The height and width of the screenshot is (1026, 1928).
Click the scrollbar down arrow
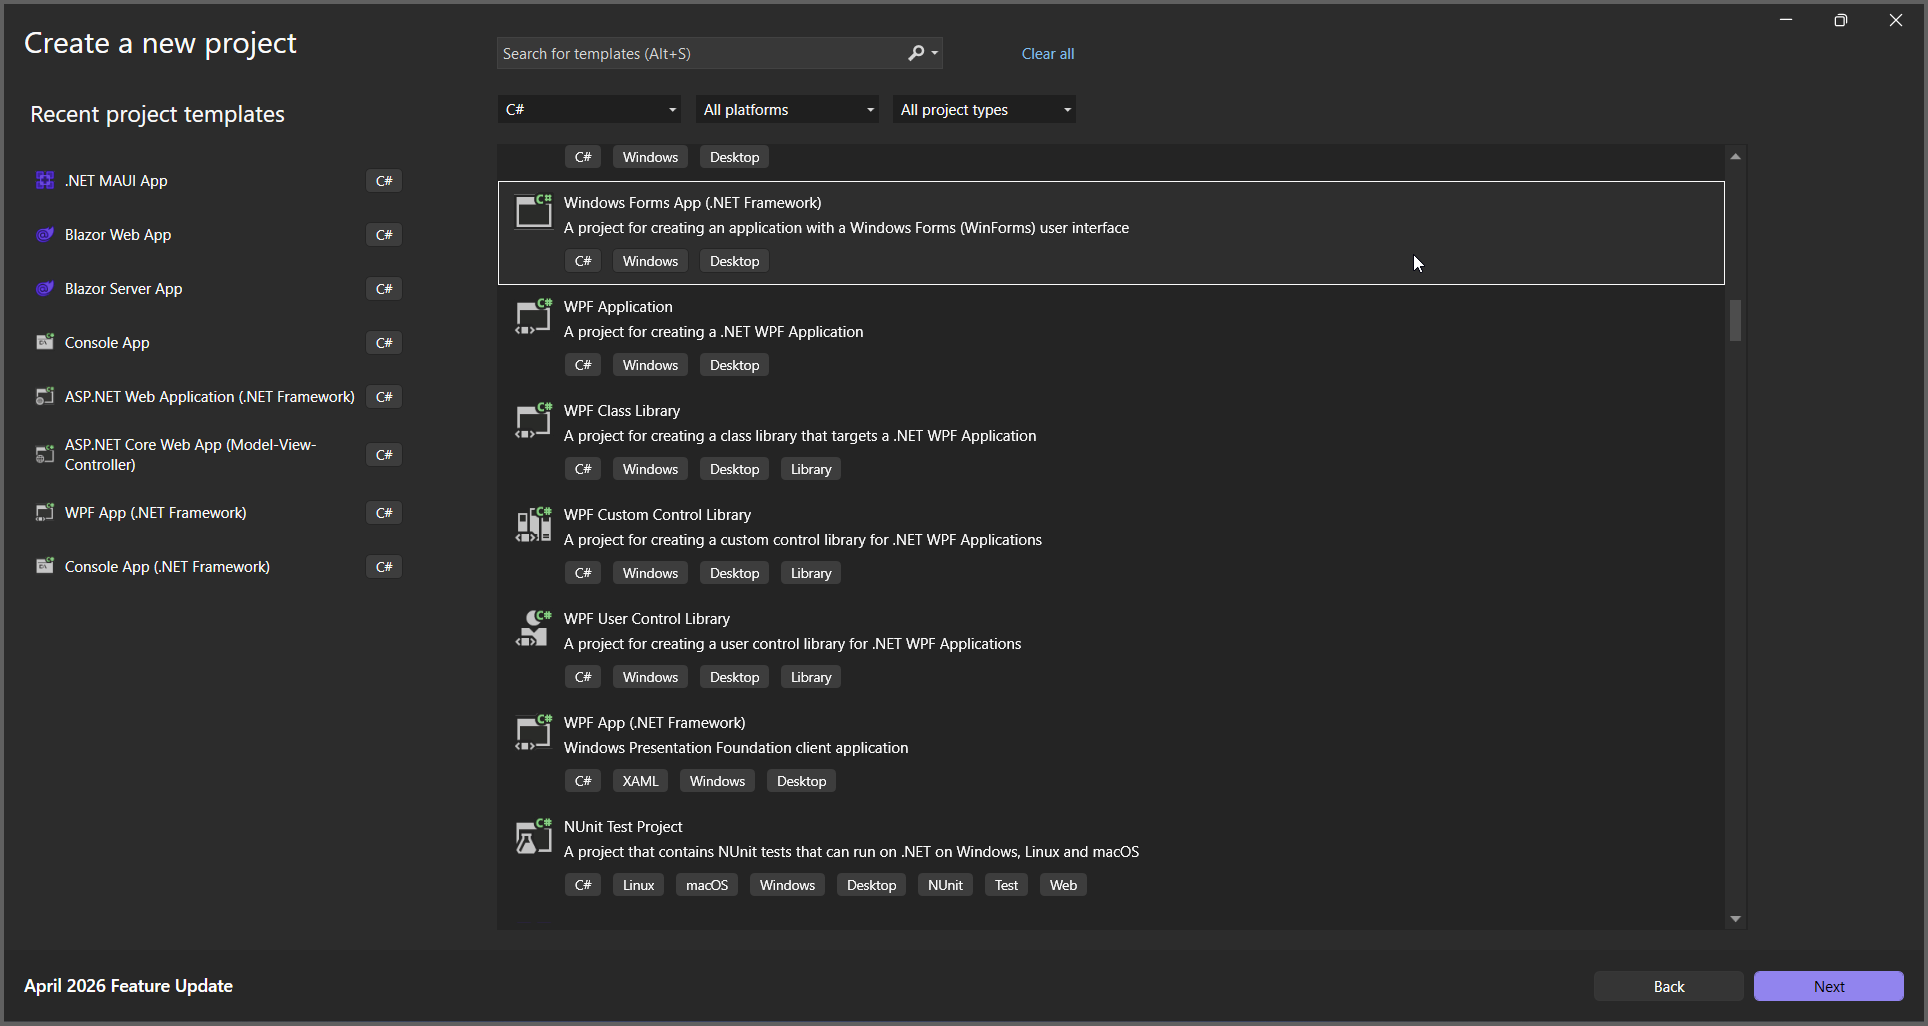pyautogui.click(x=1735, y=919)
